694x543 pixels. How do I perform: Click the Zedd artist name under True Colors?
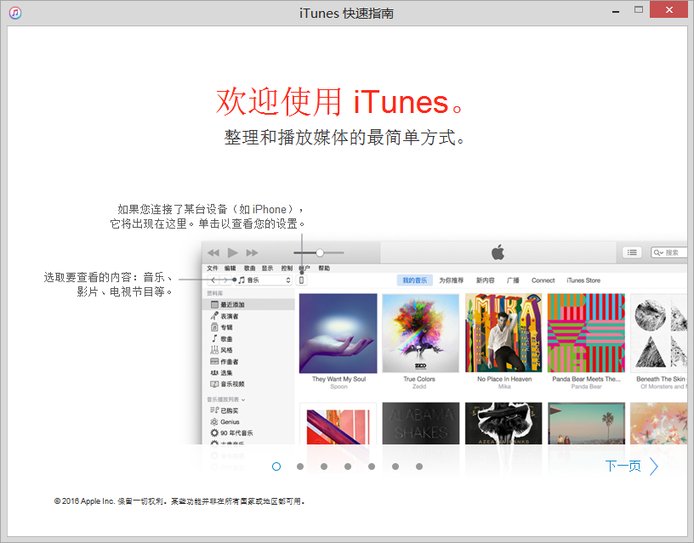[x=419, y=387]
